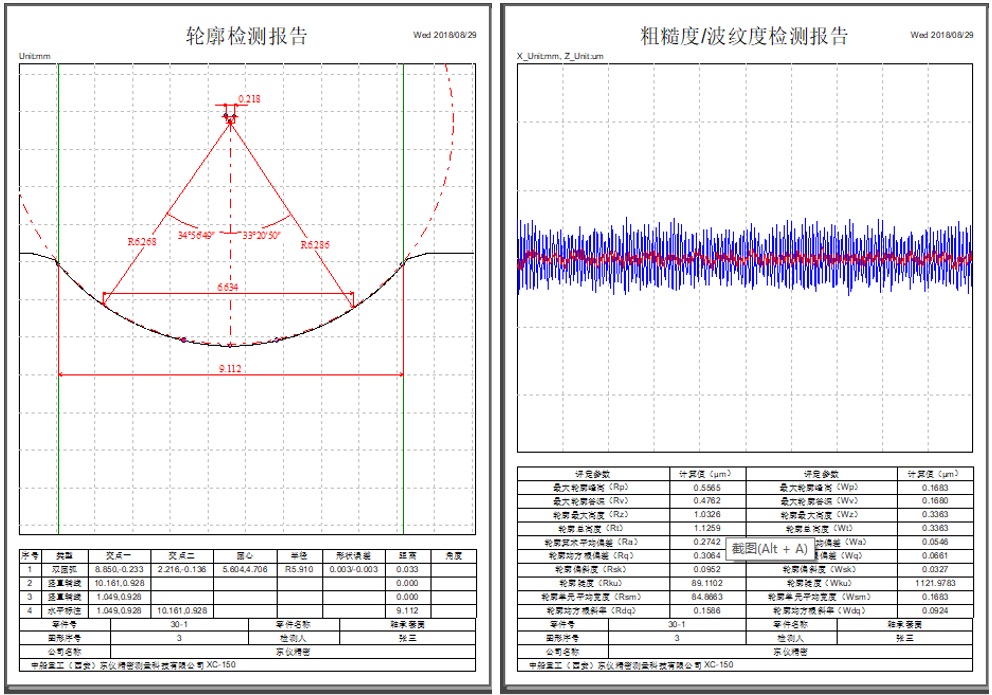Click the 截图(Alt + A) screenshot tooltip
The width and height of the screenshot is (992, 695).
769,548
